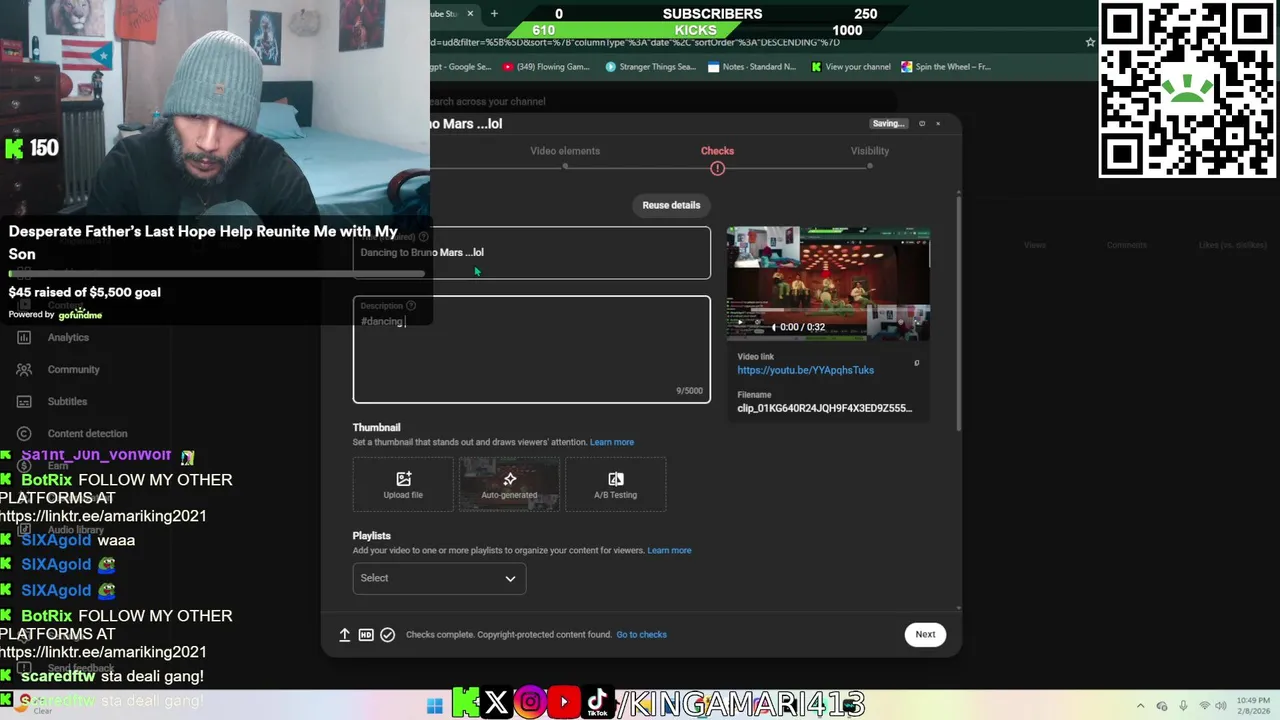Copy the video link with the copy icon
The height and width of the screenshot is (720, 1280).
pos(917,363)
